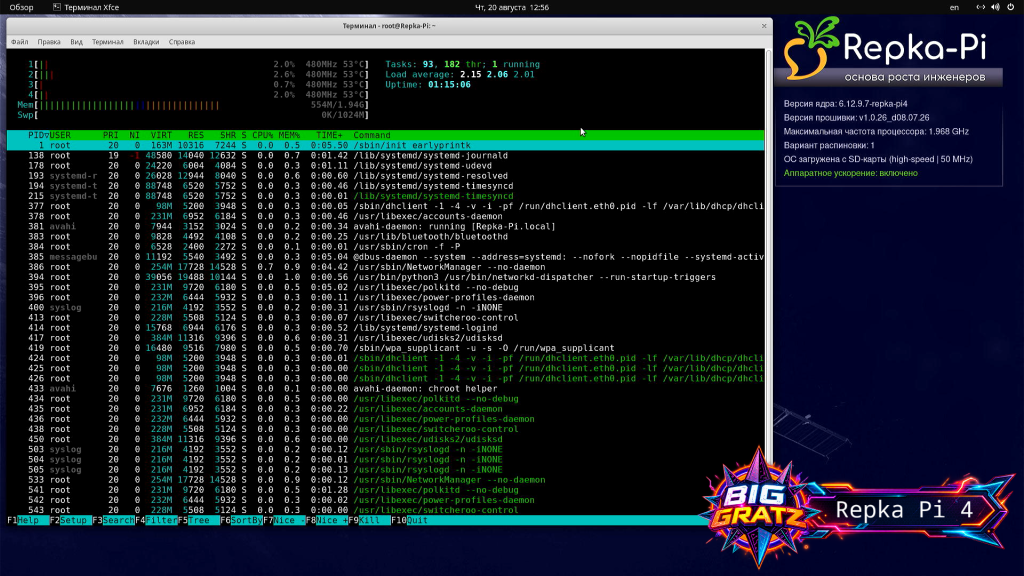Viewport: 1024px width, 576px height.
Task: Close the terminal window
Action: coord(764,26)
